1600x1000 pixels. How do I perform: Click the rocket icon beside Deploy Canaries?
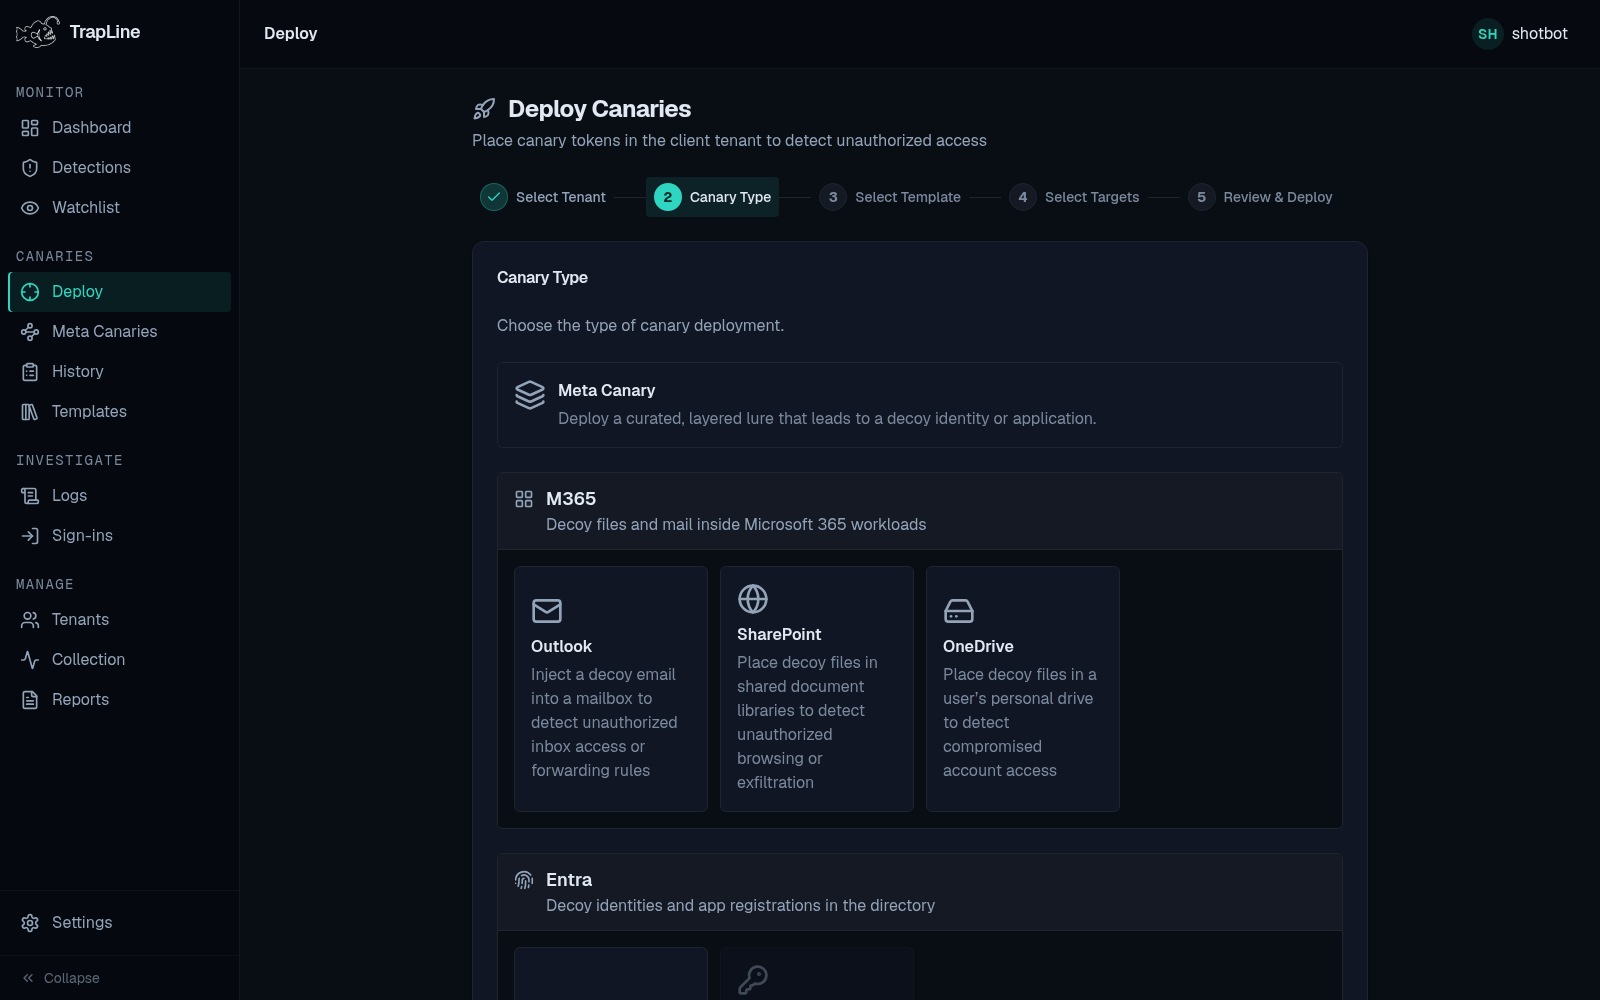coord(484,109)
